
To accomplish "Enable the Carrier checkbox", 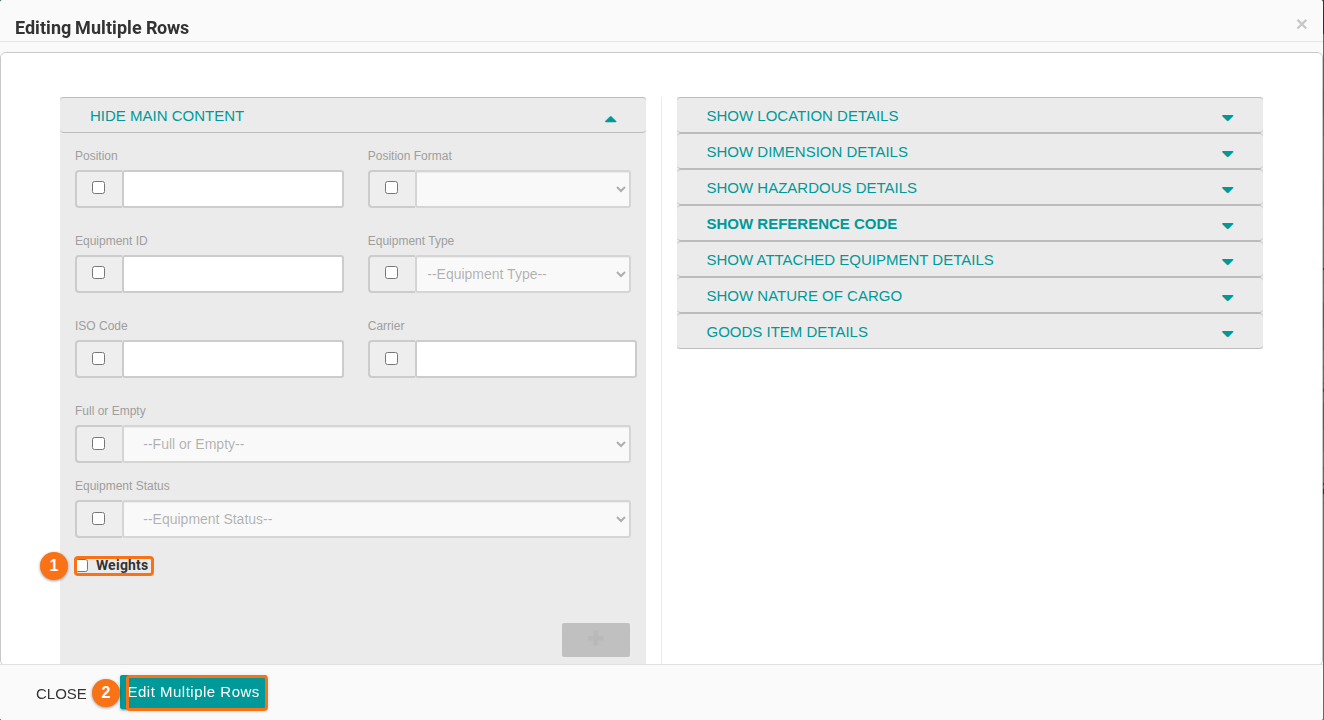I will pyautogui.click(x=391, y=358).
